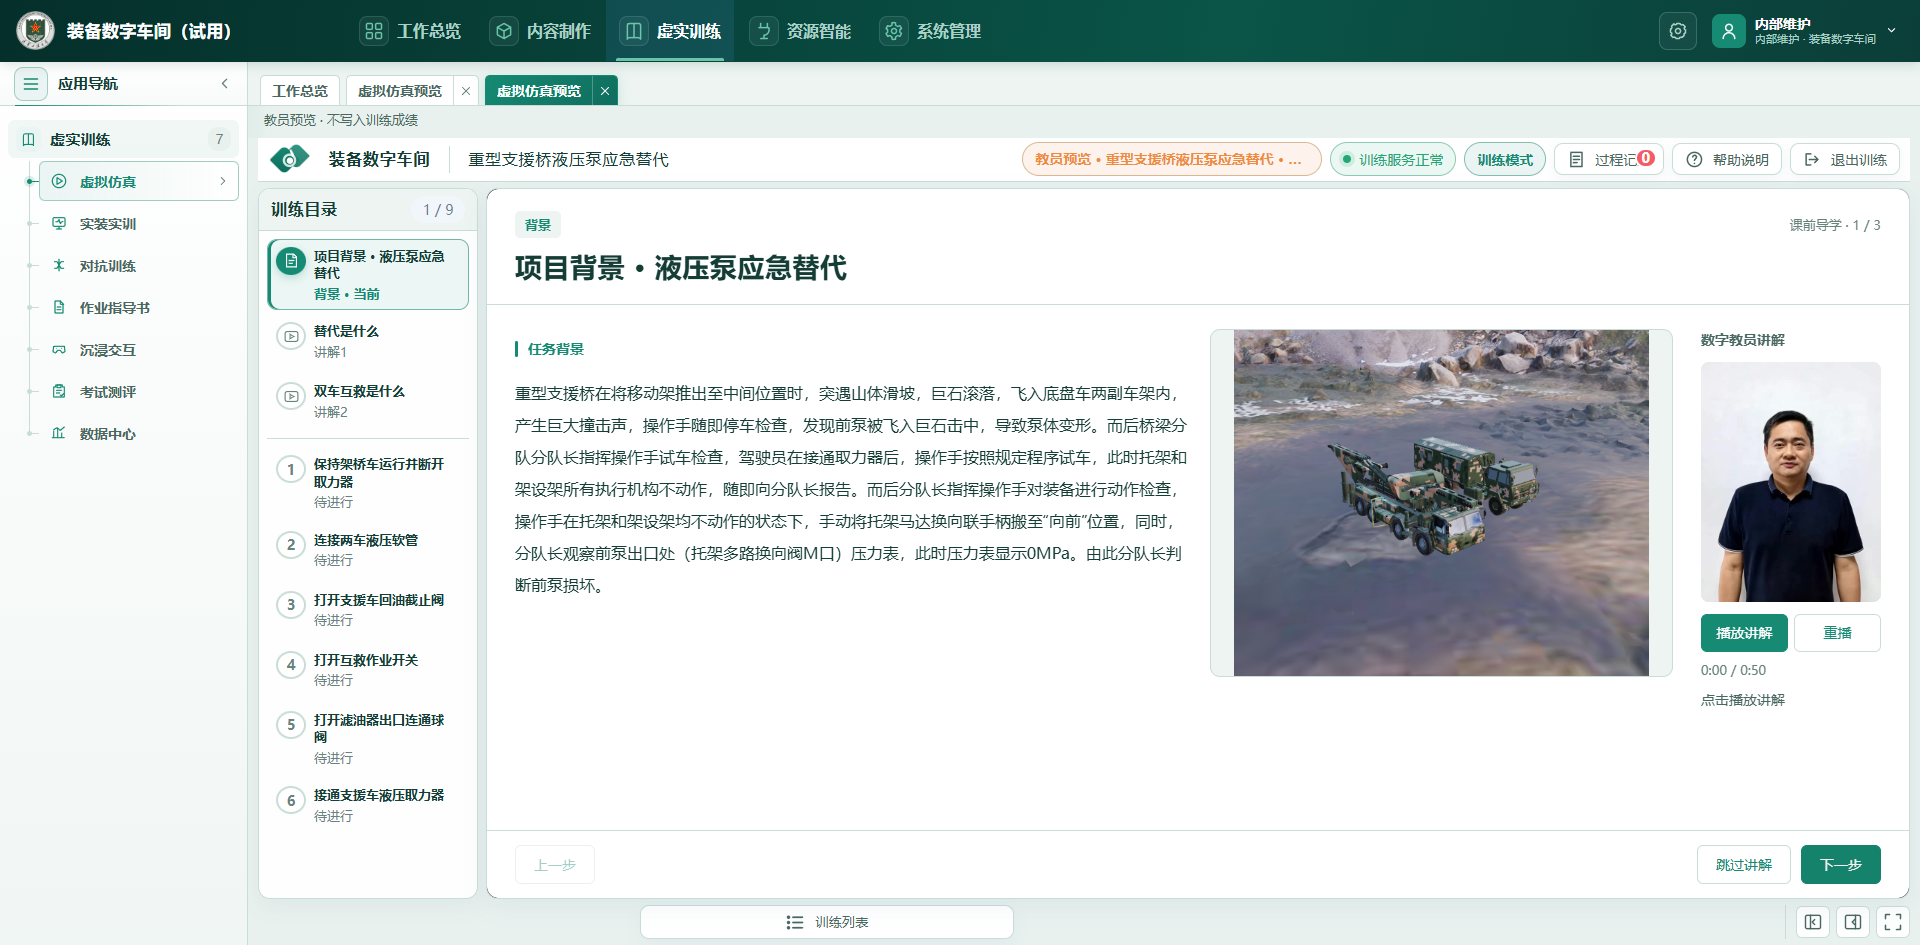1920x945 pixels.
Task: Switch to 内容制作 top menu
Action: pos(541,31)
